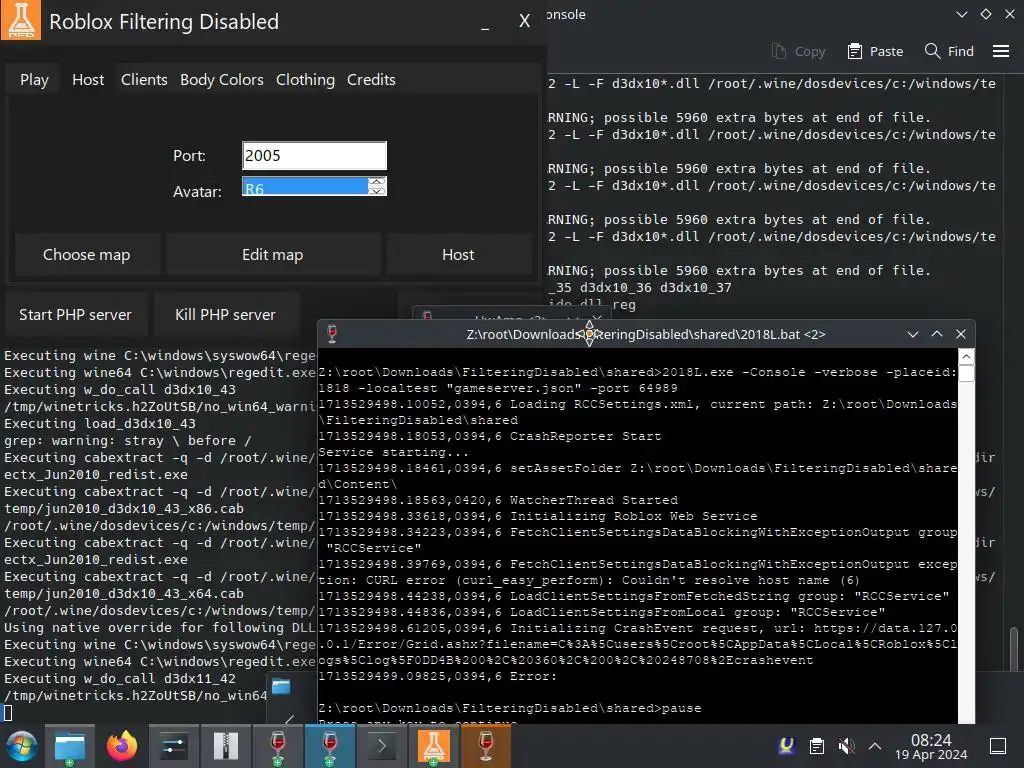Open the Body Colors tab

pyautogui.click(x=221, y=80)
